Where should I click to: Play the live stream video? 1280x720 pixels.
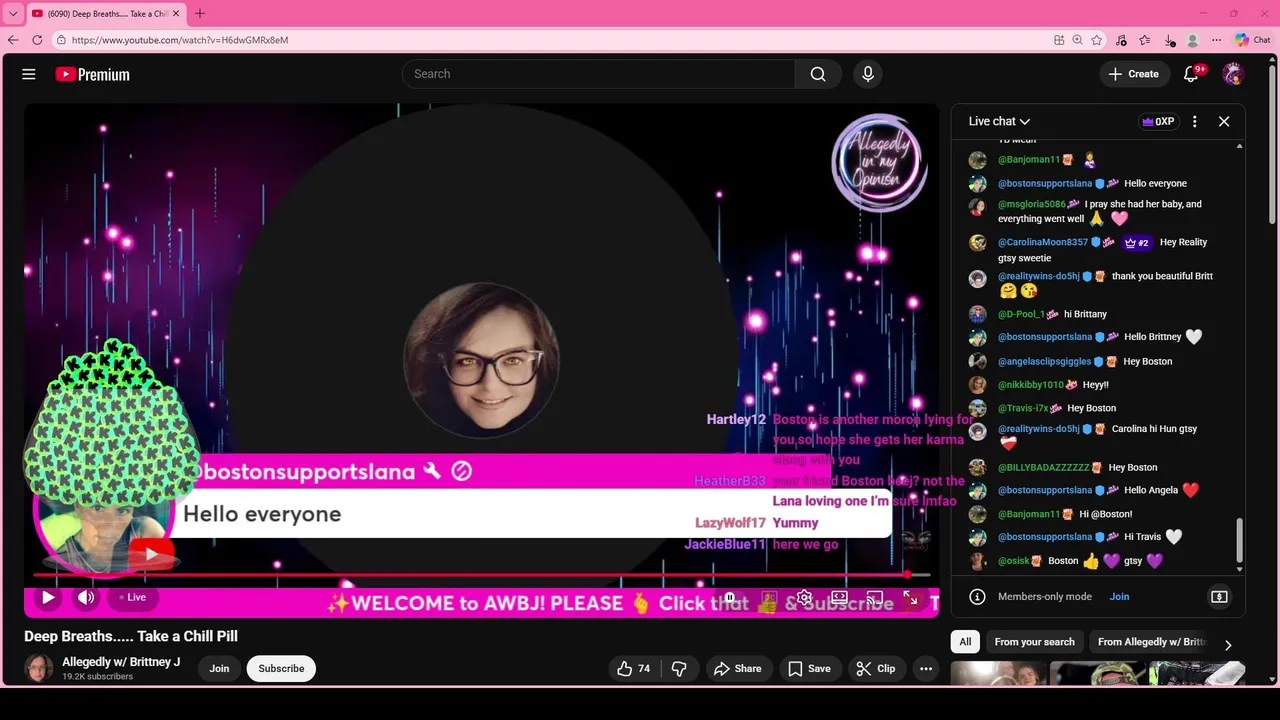pyautogui.click(x=47, y=597)
